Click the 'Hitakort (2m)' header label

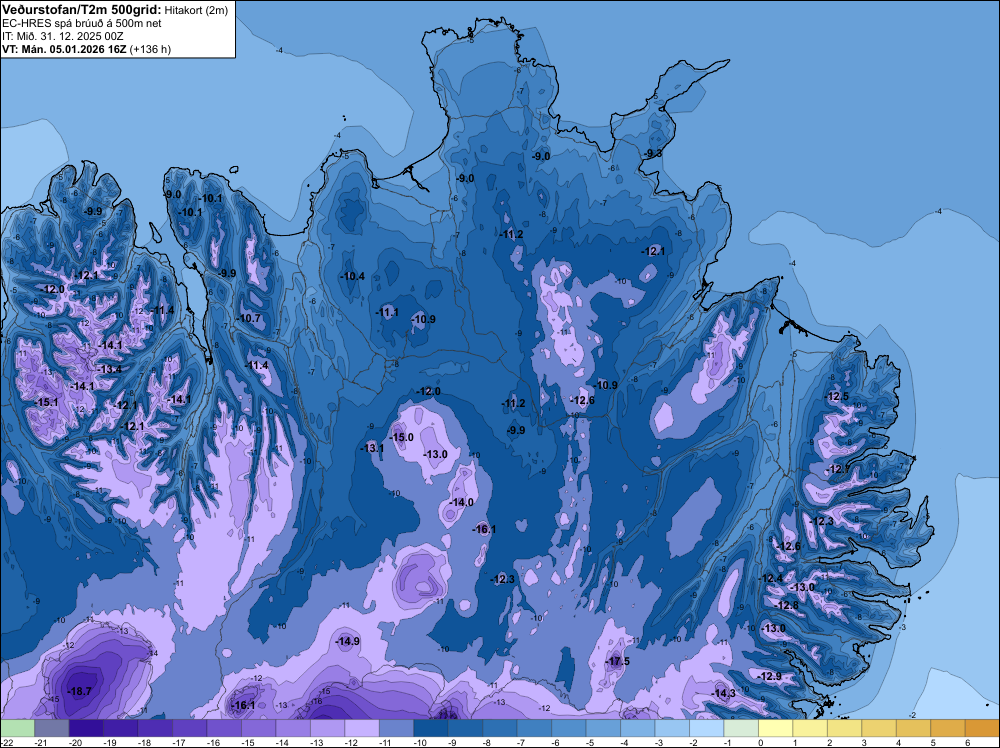tap(196, 10)
